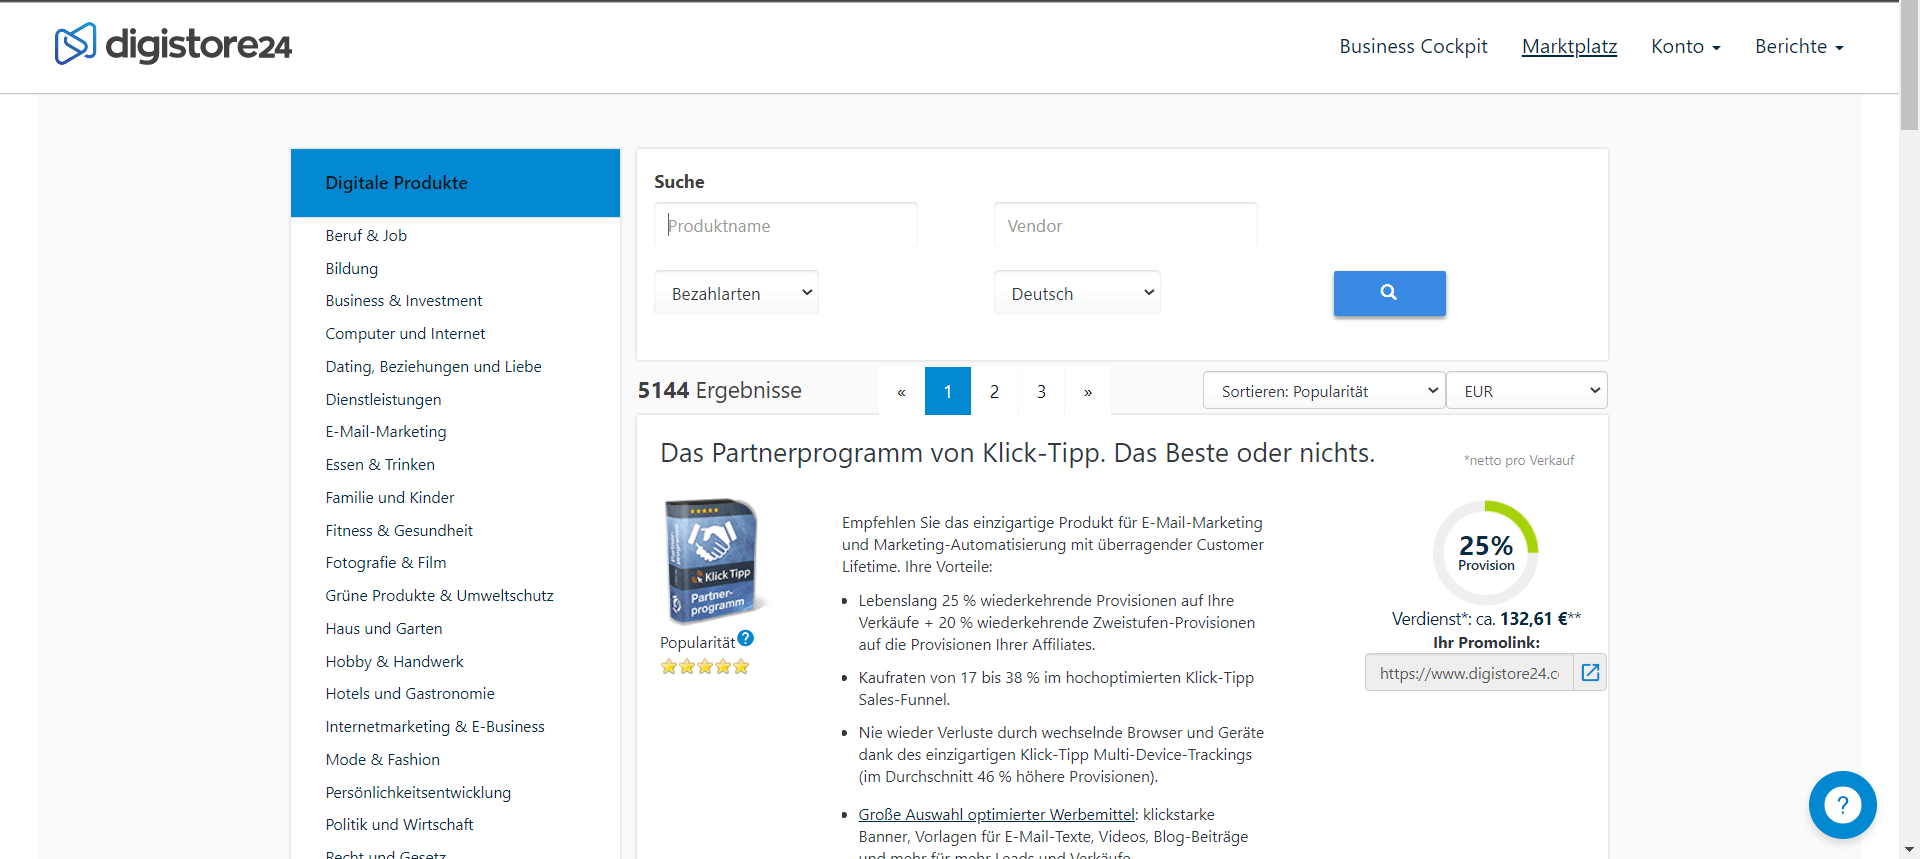
Task: Open the Mode & Fashion category
Action: coord(382,759)
